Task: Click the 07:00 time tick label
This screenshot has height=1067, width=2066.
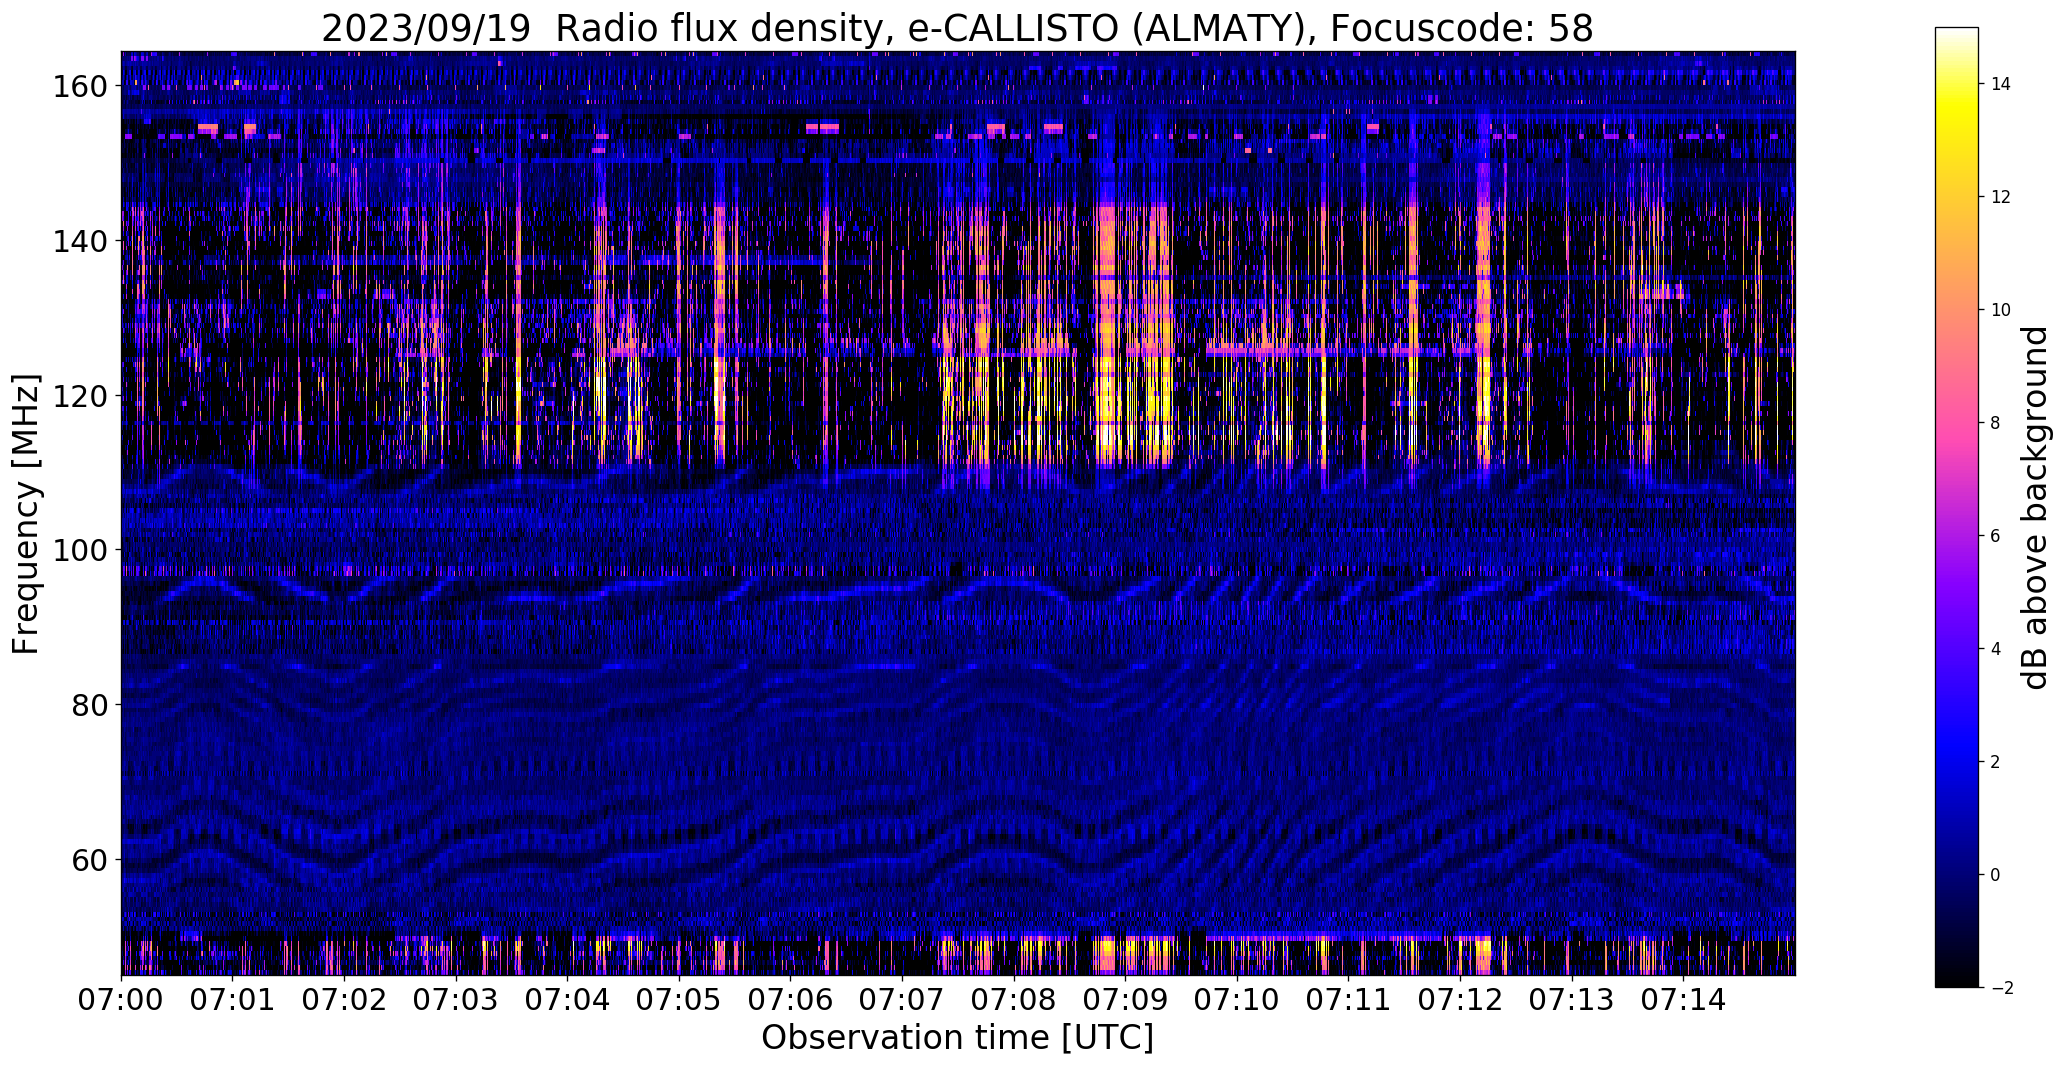Action: click(x=122, y=1000)
